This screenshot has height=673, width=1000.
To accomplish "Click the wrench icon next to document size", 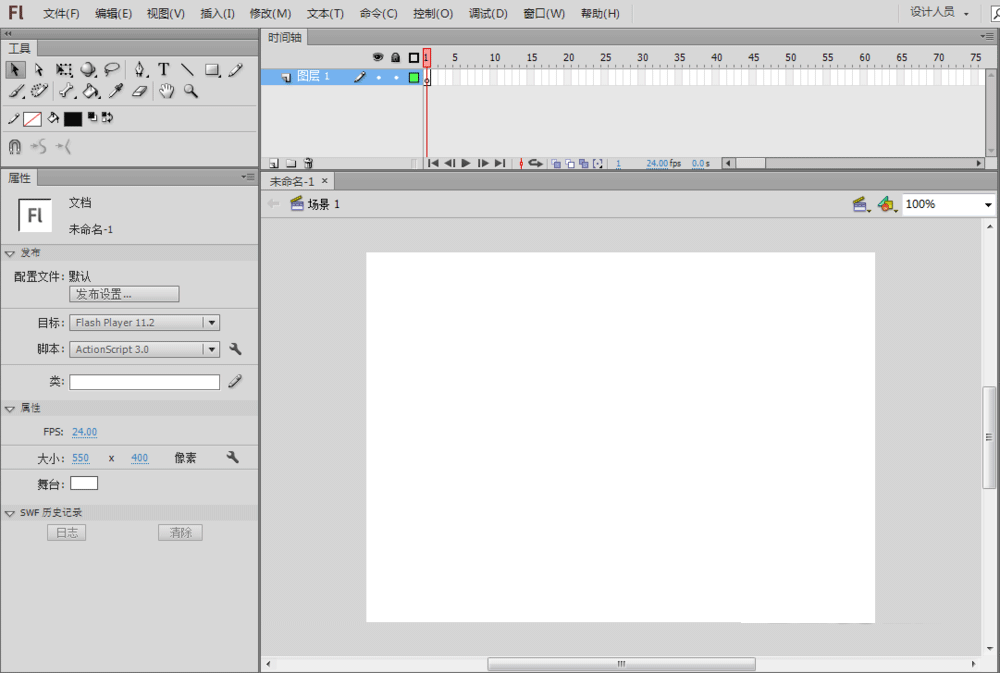I will [x=233, y=457].
